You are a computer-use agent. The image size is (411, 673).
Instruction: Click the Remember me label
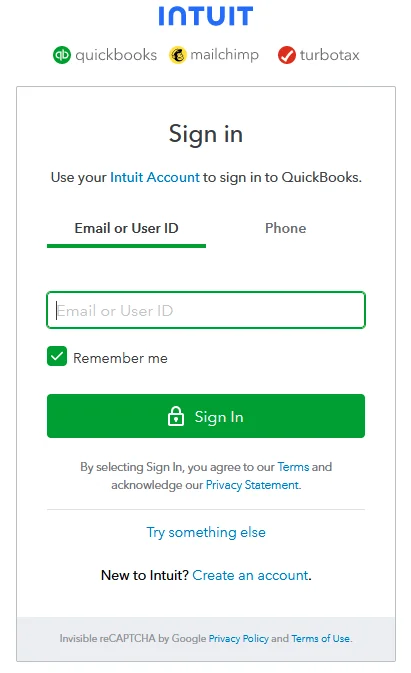click(x=120, y=358)
